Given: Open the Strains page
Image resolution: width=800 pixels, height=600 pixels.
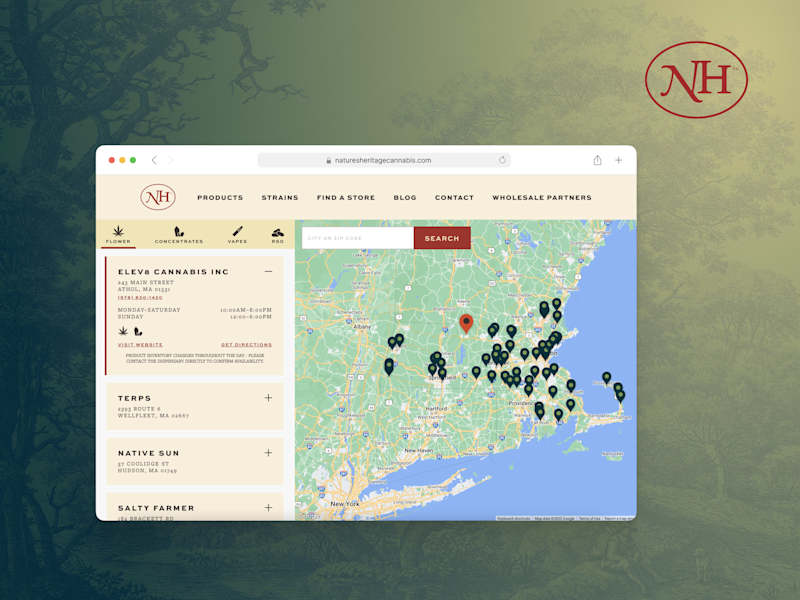Looking at the screenshot, I should coord(280,197).
